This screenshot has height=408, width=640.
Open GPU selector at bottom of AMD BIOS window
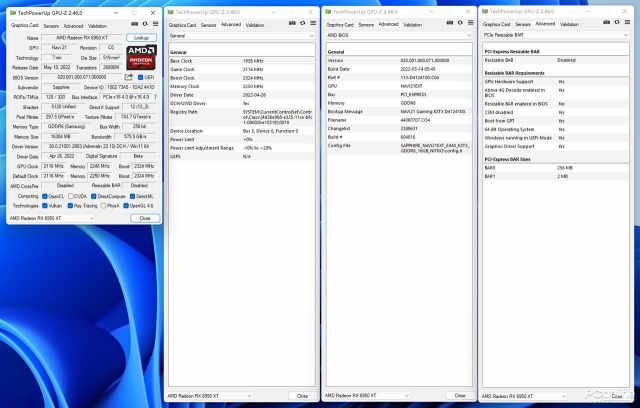[x=367, y=395]
